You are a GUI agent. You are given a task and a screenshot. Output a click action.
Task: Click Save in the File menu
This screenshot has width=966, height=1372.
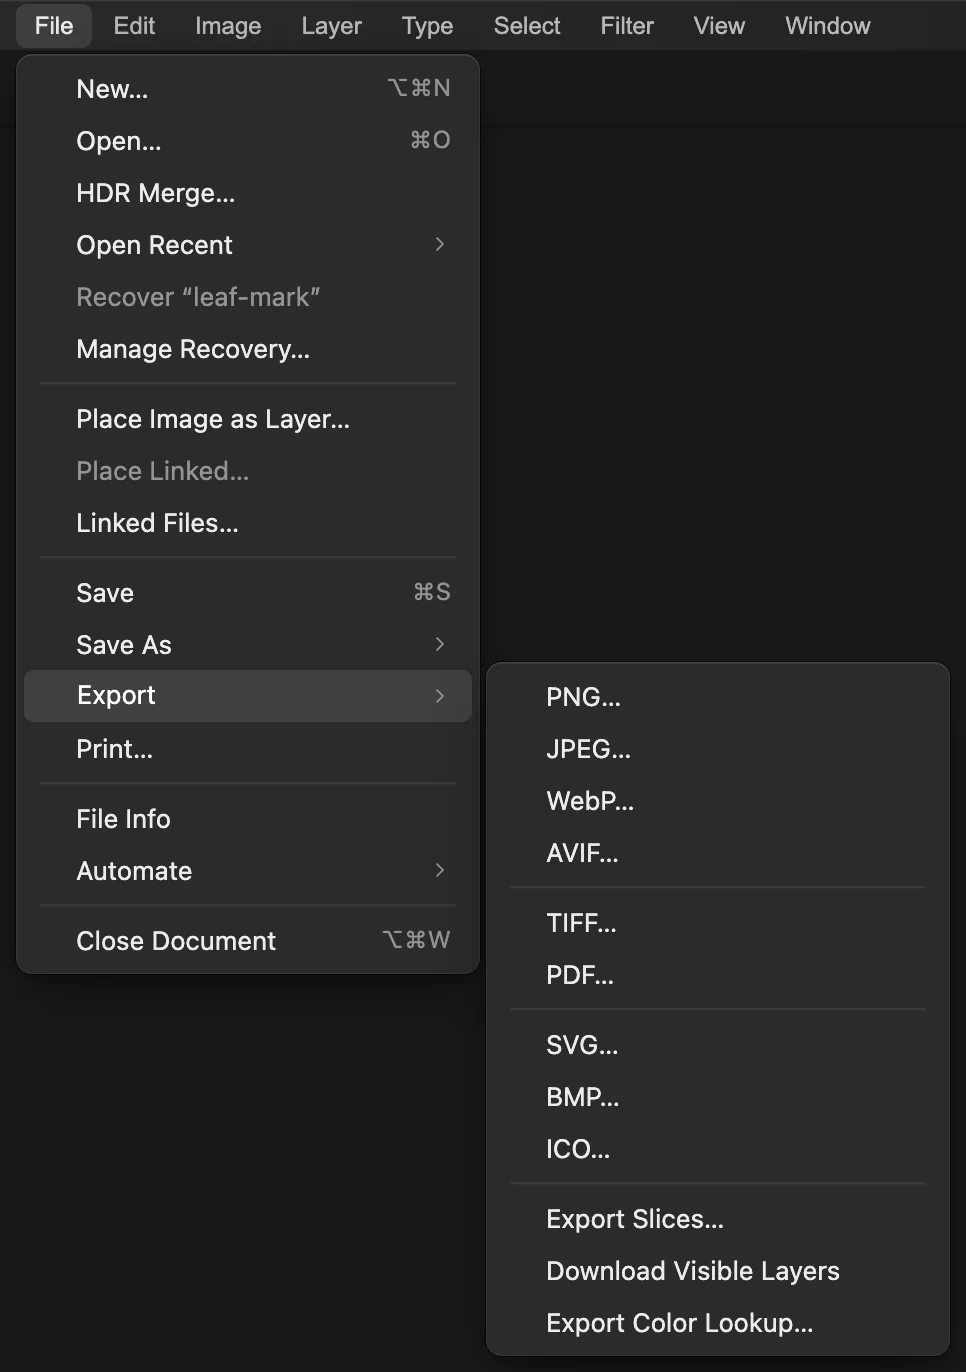[248, 593]
